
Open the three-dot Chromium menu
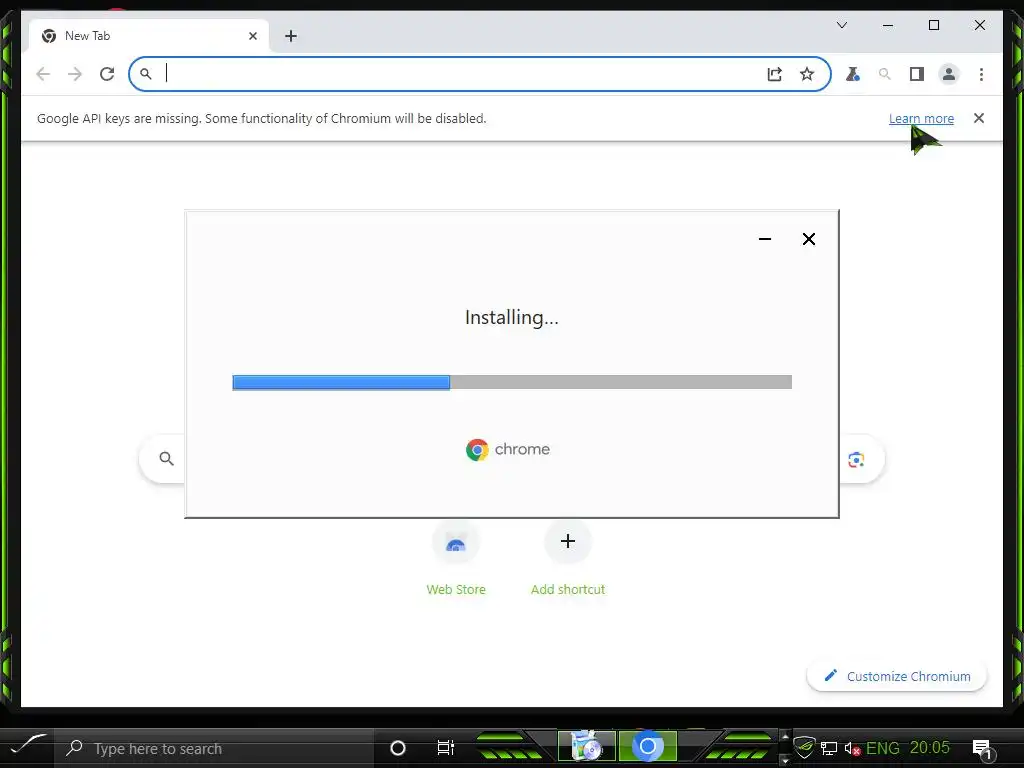click(x=981, y=74)
